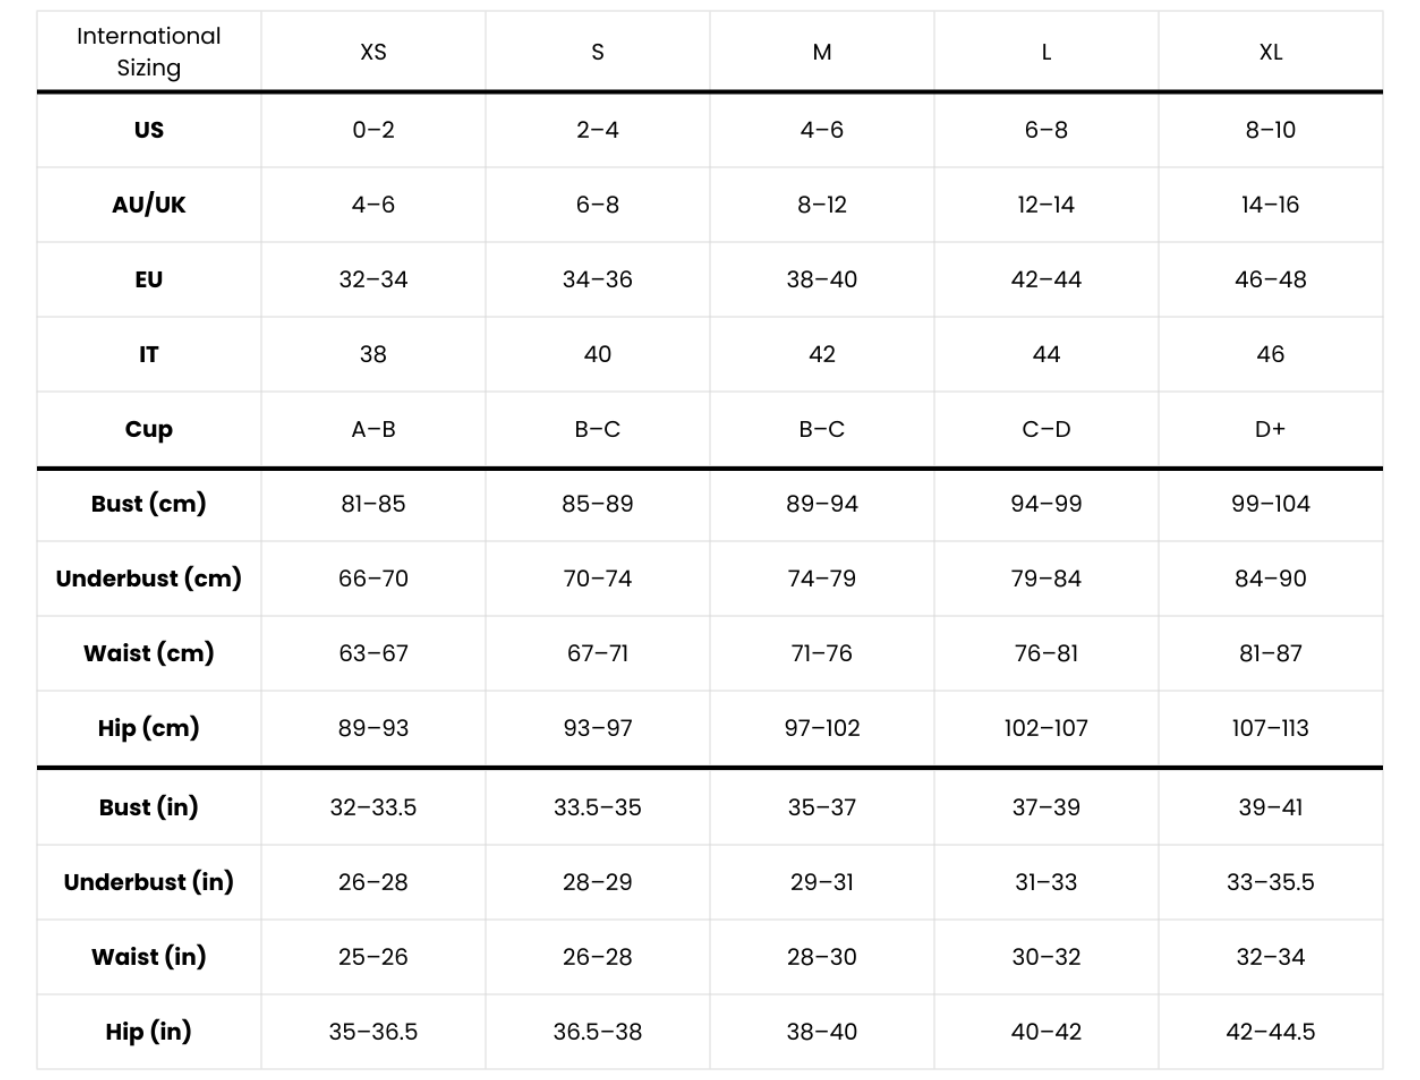Select the bust inches value 33.5–35
This screenshot has height=1080, width=1420.
597,807
